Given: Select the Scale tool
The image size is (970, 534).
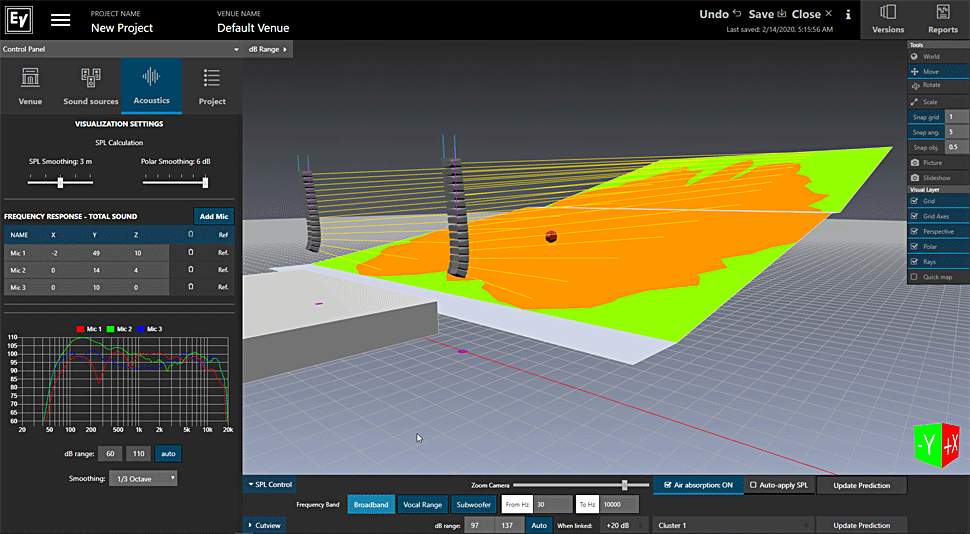Looking at the screenshot, I should point(929,102).
